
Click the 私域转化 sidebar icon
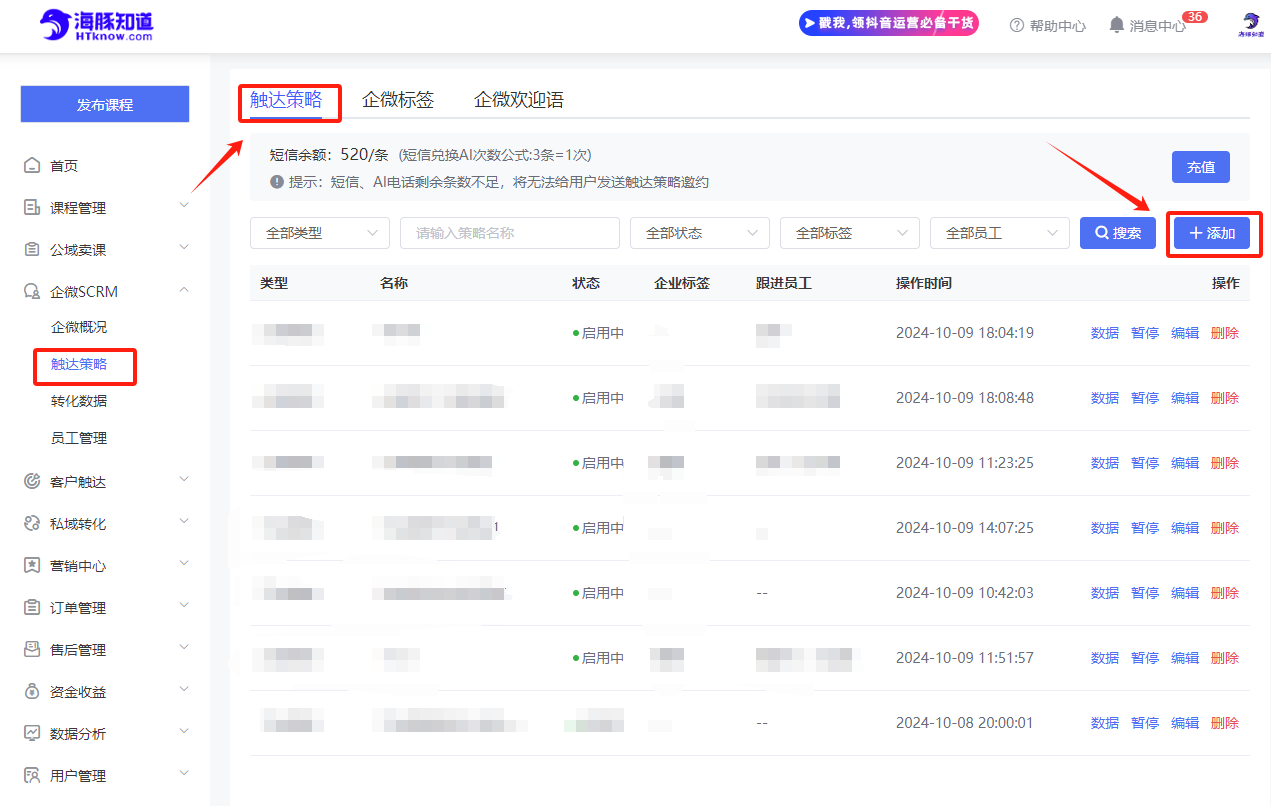pos(32,524)
